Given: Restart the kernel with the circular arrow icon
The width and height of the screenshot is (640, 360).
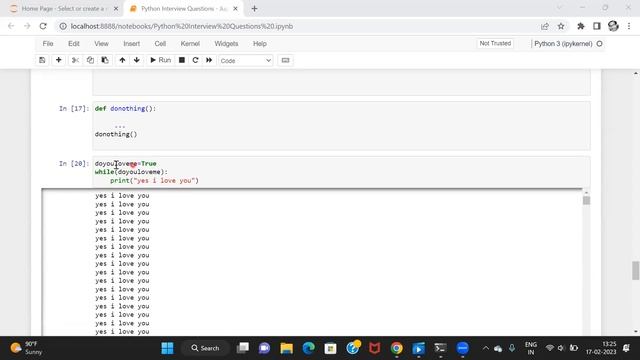Looking at the screenshot, I should pos(195,60).
